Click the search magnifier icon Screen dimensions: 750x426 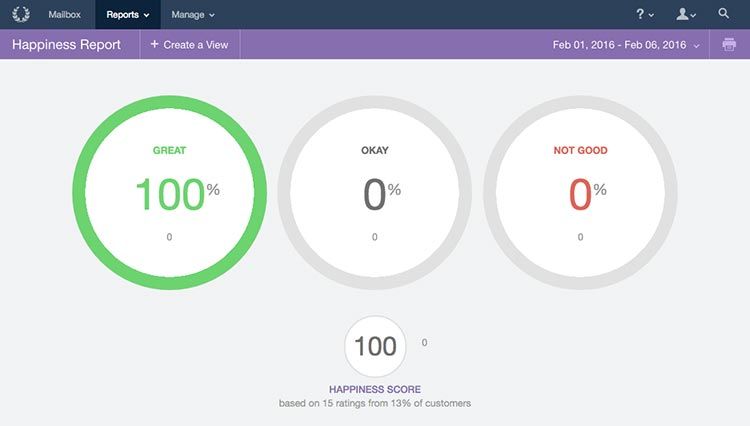724,14
